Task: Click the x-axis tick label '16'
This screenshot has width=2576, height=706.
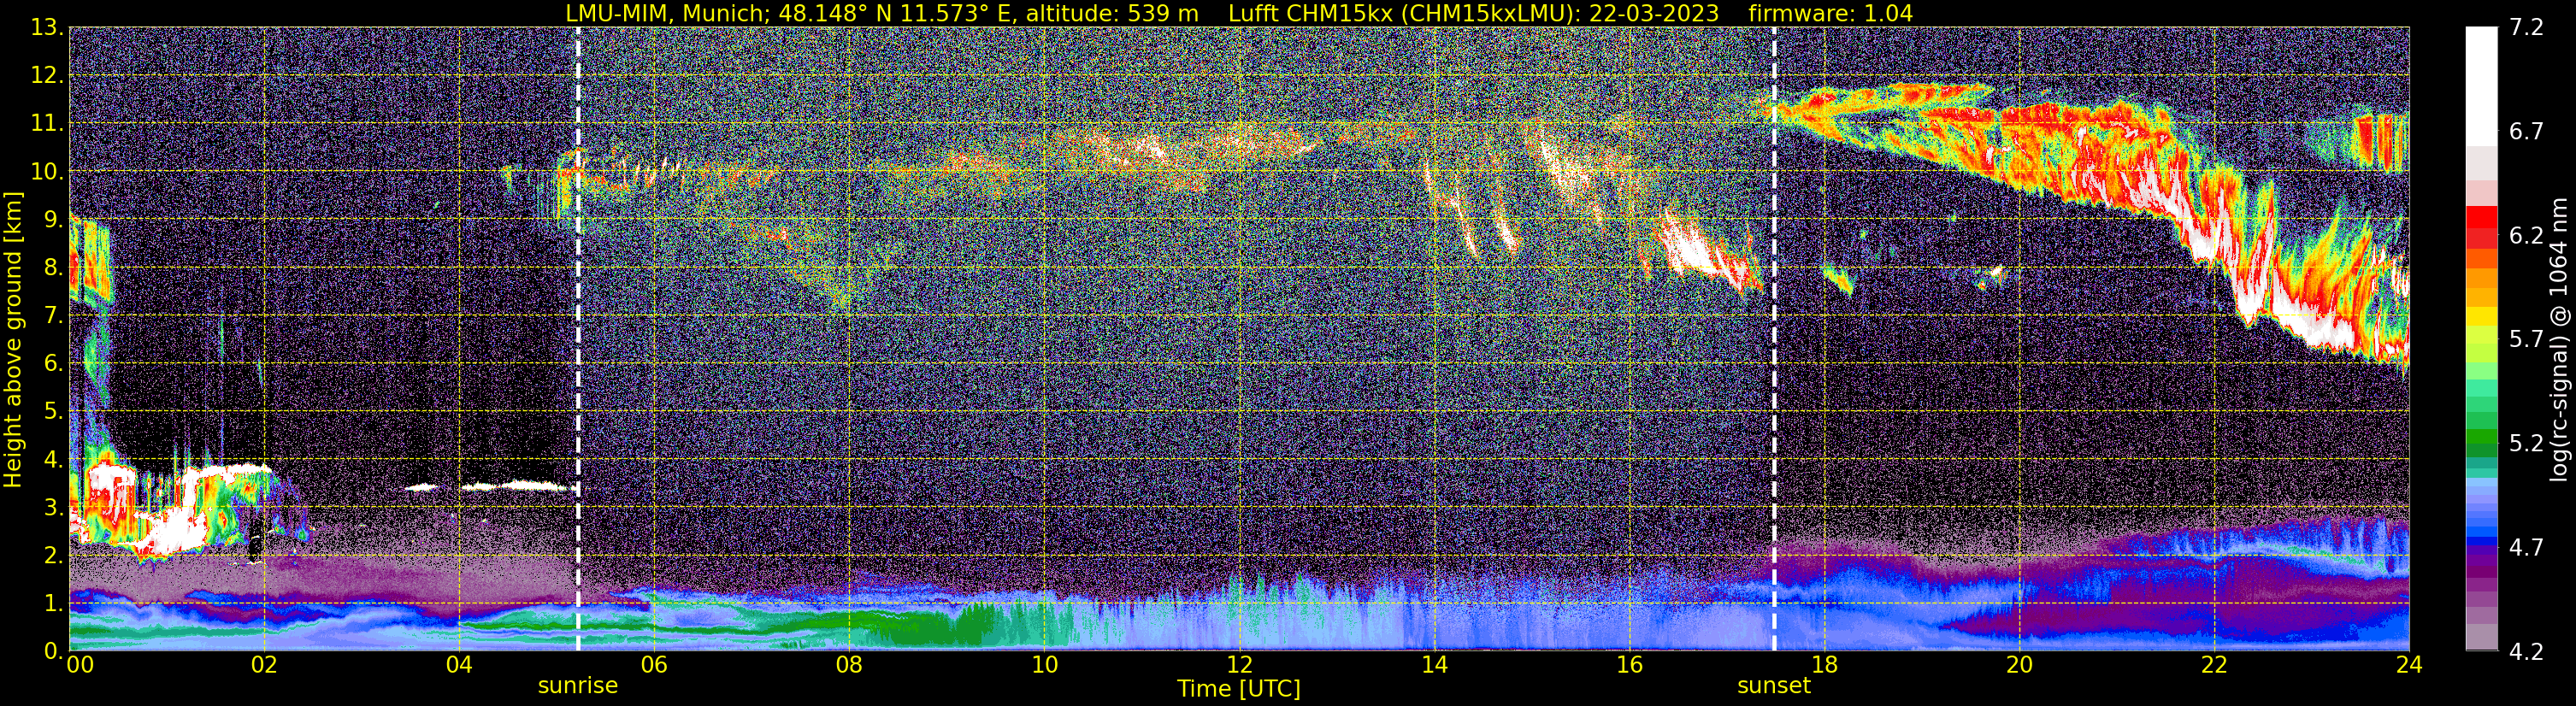Action: pos(1629,665)
